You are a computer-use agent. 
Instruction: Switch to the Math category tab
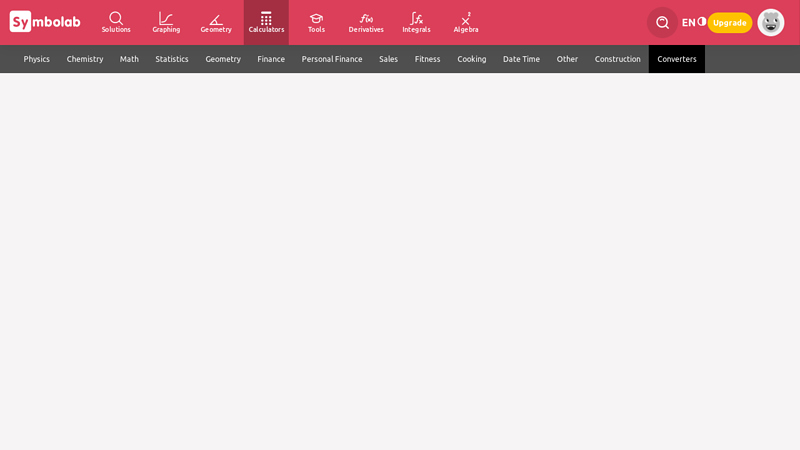click(129, 59)
